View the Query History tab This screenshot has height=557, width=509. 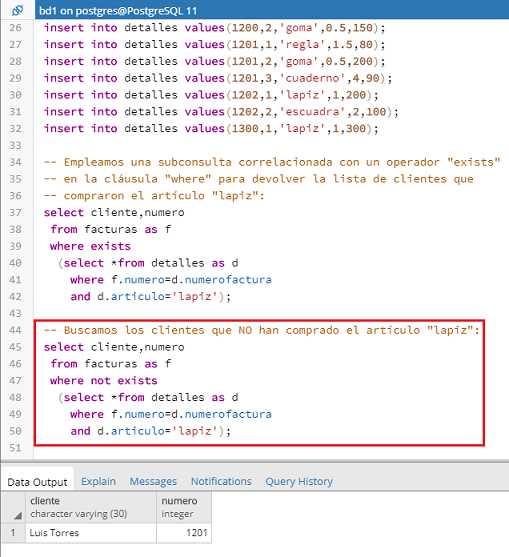point(299,481)
